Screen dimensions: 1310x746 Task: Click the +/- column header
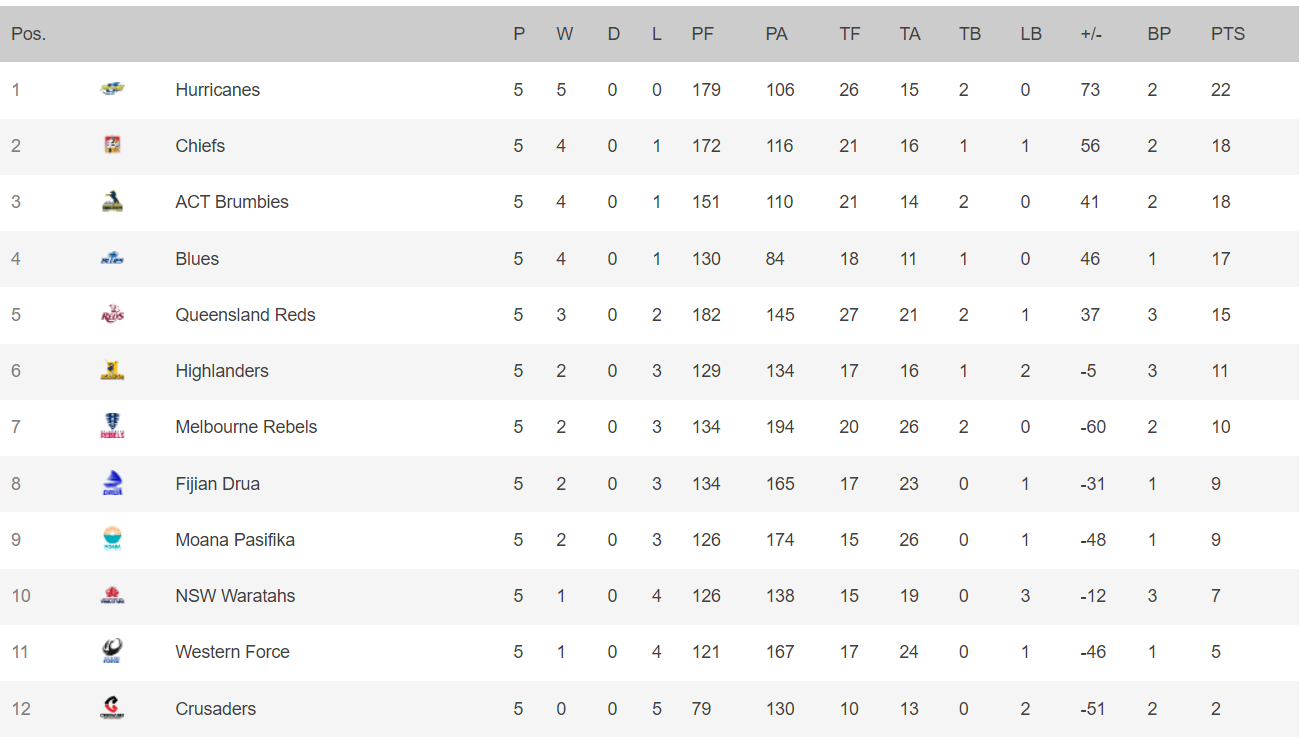click(x=1090, y=34)
